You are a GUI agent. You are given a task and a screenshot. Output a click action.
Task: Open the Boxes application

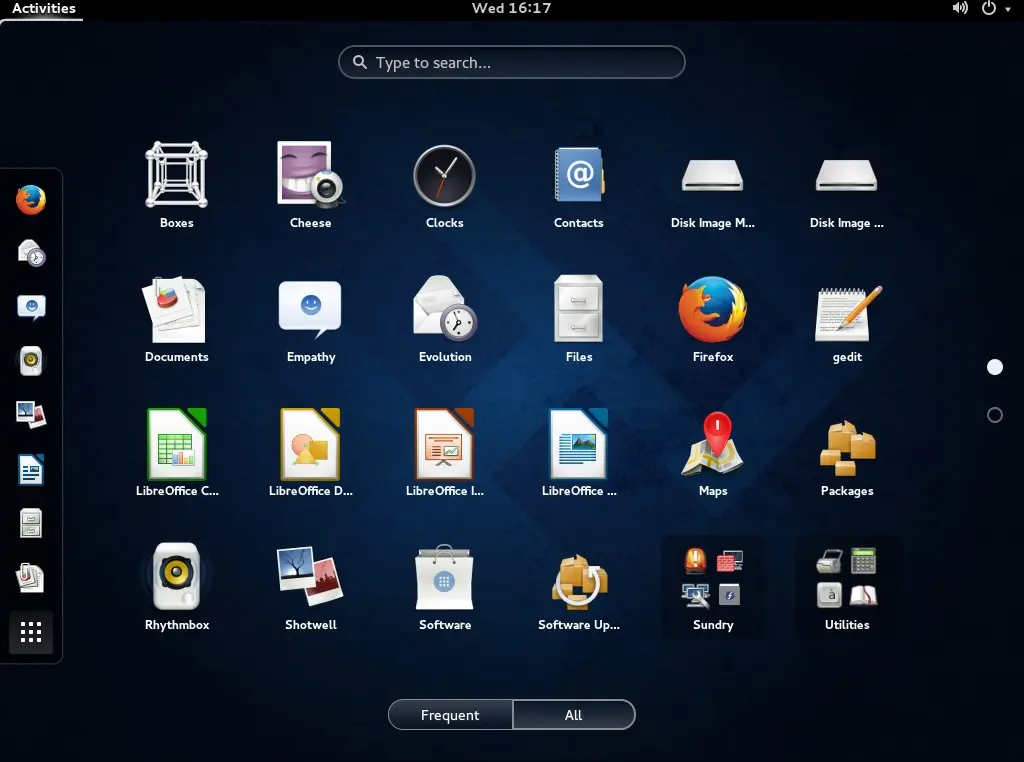[x=176, y=186]
